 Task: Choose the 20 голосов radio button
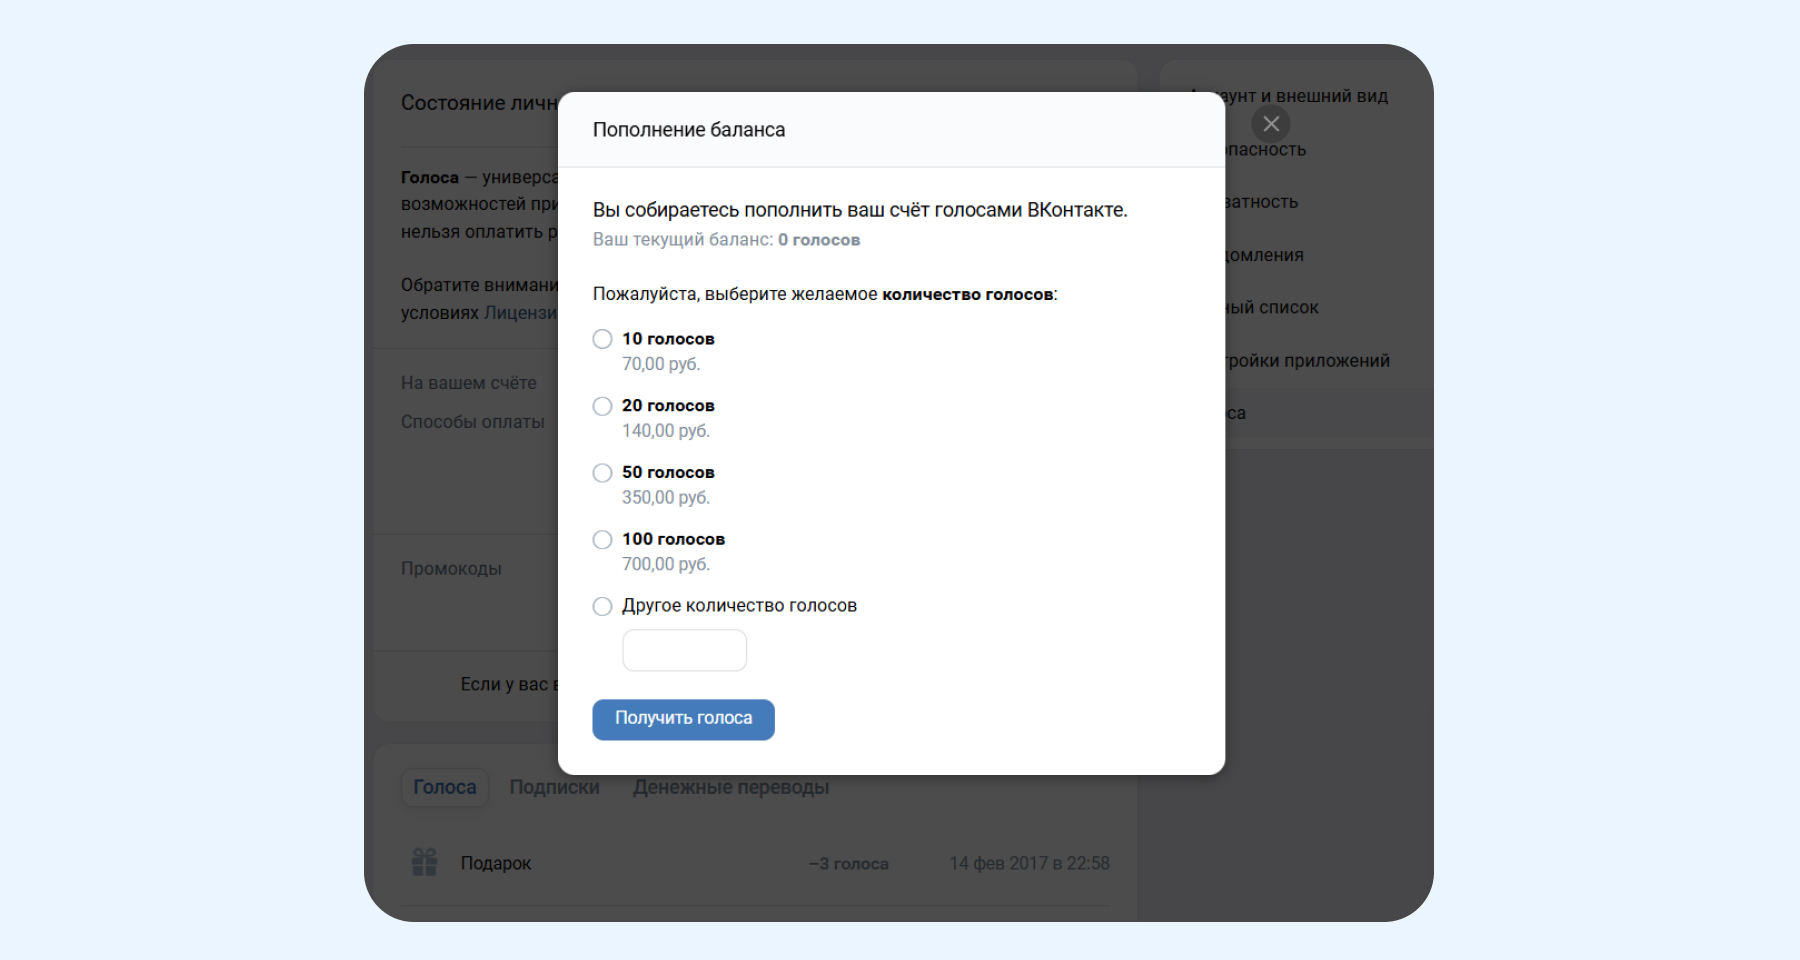(x=602, y=406)
